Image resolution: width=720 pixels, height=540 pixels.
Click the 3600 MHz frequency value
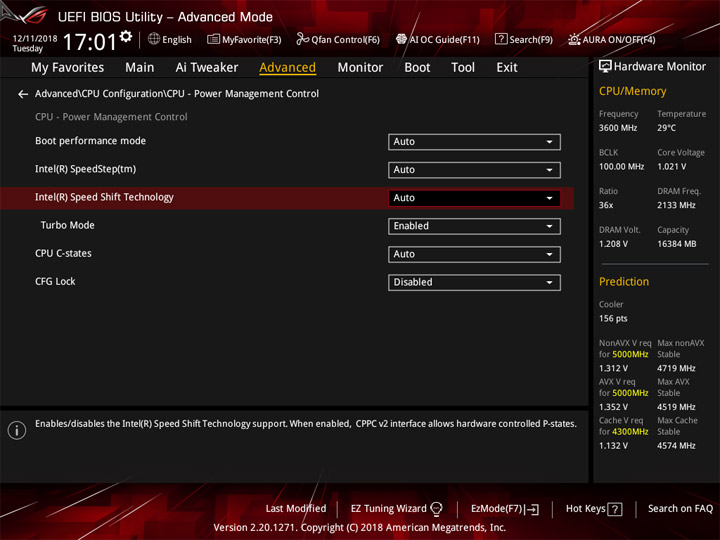click(x=618, y=128)
